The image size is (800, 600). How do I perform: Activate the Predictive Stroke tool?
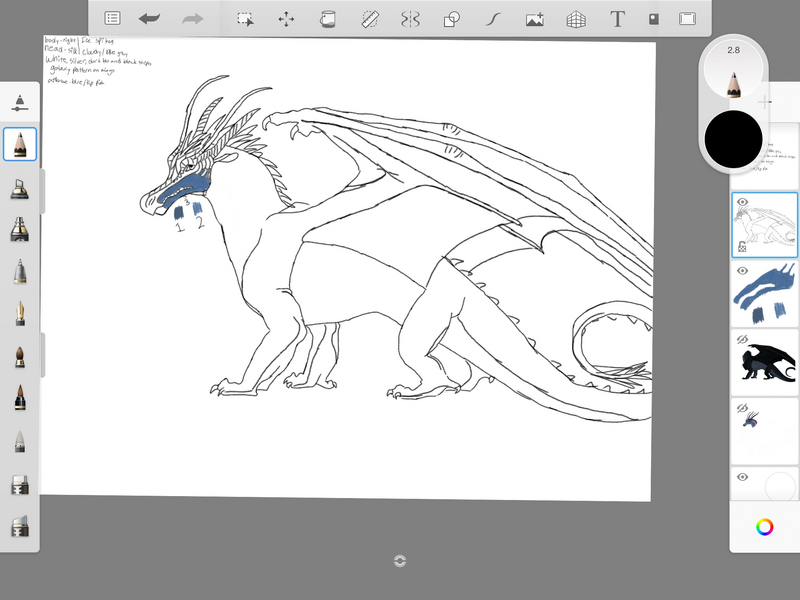492,18
